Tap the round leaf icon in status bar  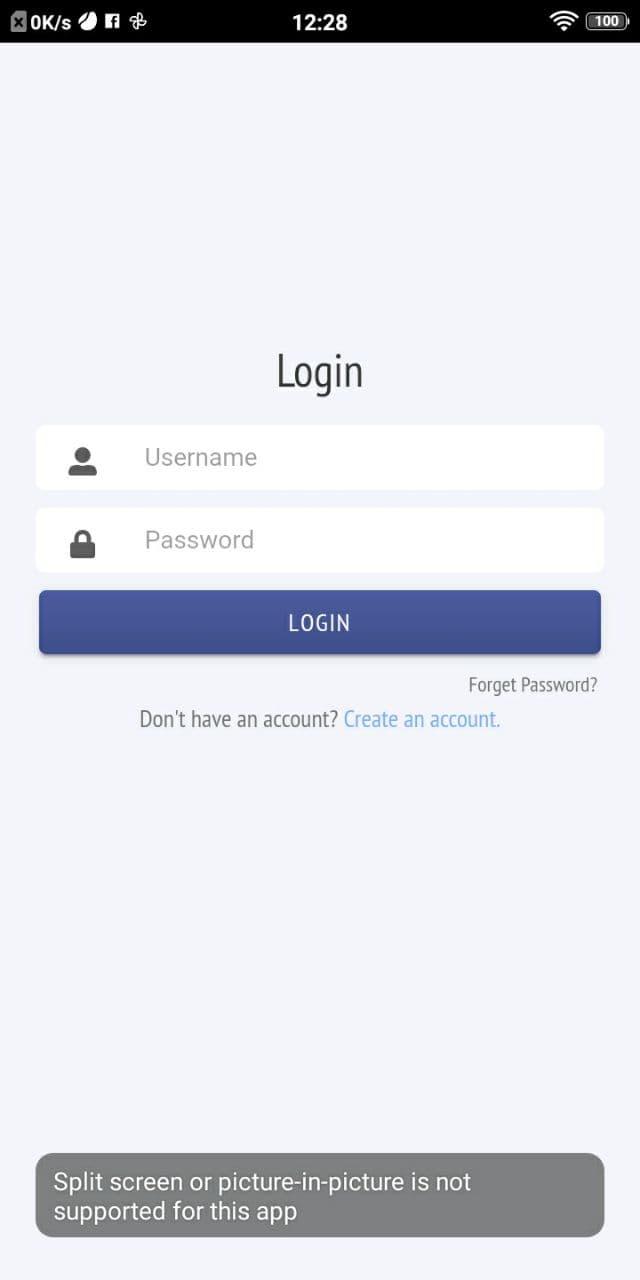88,20
